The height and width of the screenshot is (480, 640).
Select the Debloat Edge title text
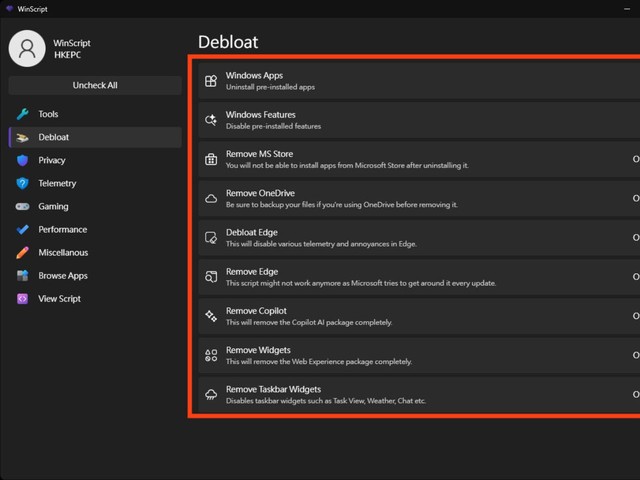click(x=252, y=232)
